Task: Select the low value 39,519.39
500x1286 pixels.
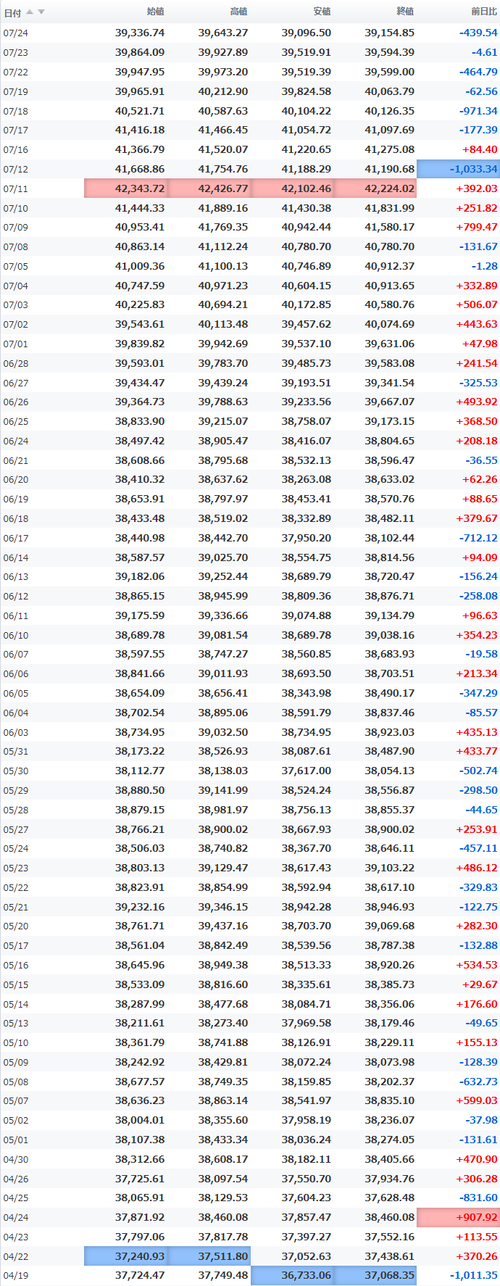Action: pos(306,71)
